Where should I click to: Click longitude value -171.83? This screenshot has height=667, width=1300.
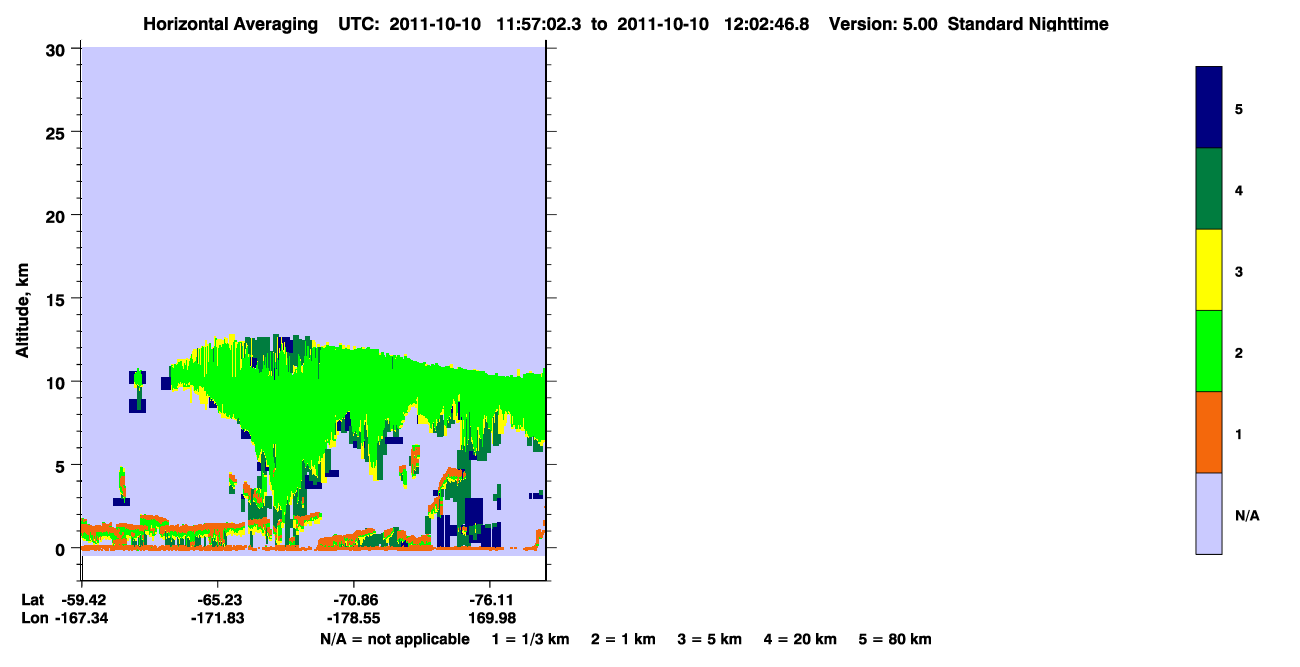coord(217,618)
